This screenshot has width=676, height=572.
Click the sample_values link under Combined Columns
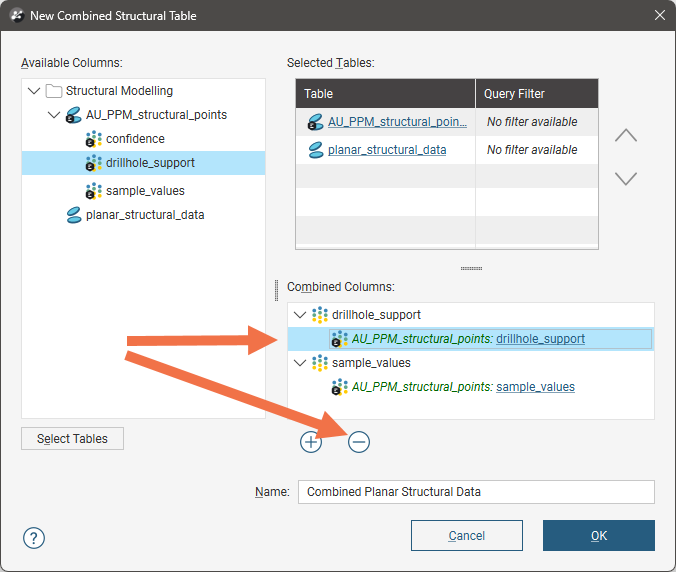tap(535, 387)
